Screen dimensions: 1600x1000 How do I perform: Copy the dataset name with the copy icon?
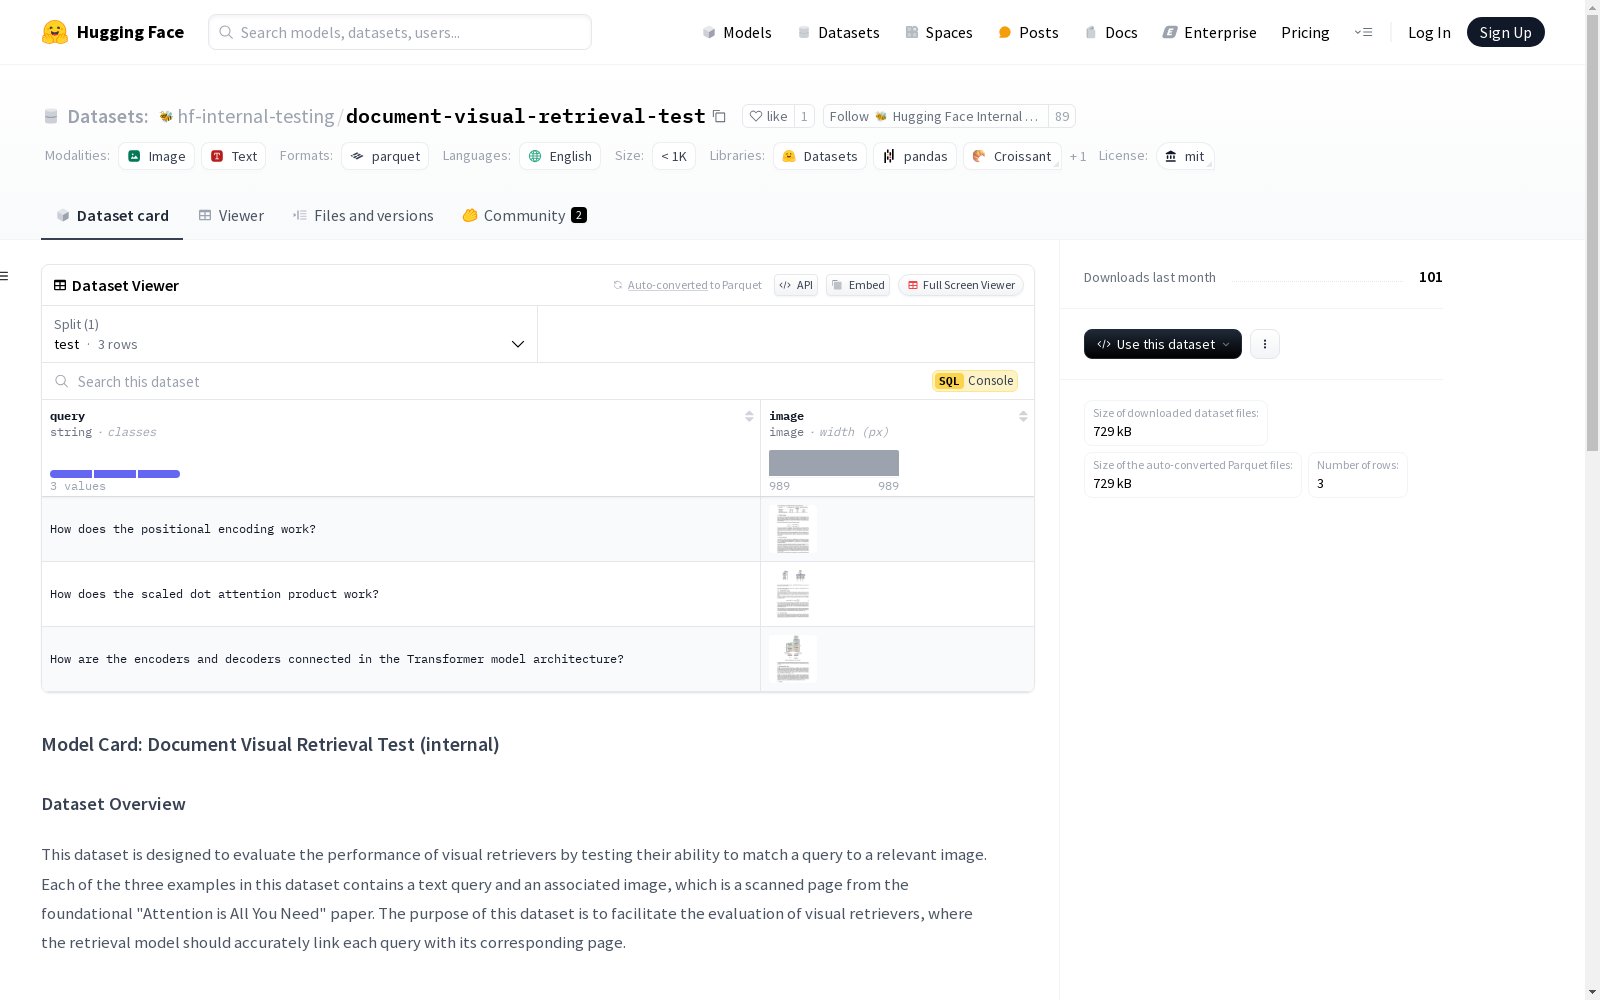(x=719, y=116)
